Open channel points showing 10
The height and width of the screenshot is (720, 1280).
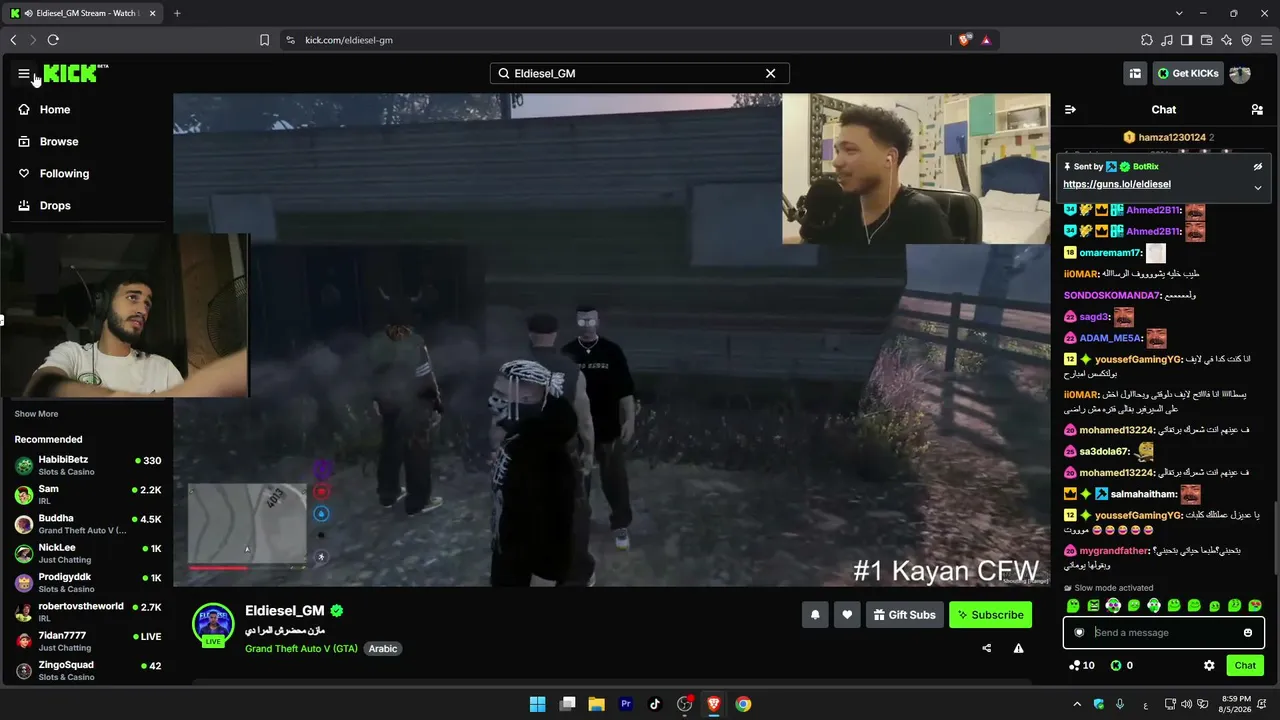coord(1082,665)
